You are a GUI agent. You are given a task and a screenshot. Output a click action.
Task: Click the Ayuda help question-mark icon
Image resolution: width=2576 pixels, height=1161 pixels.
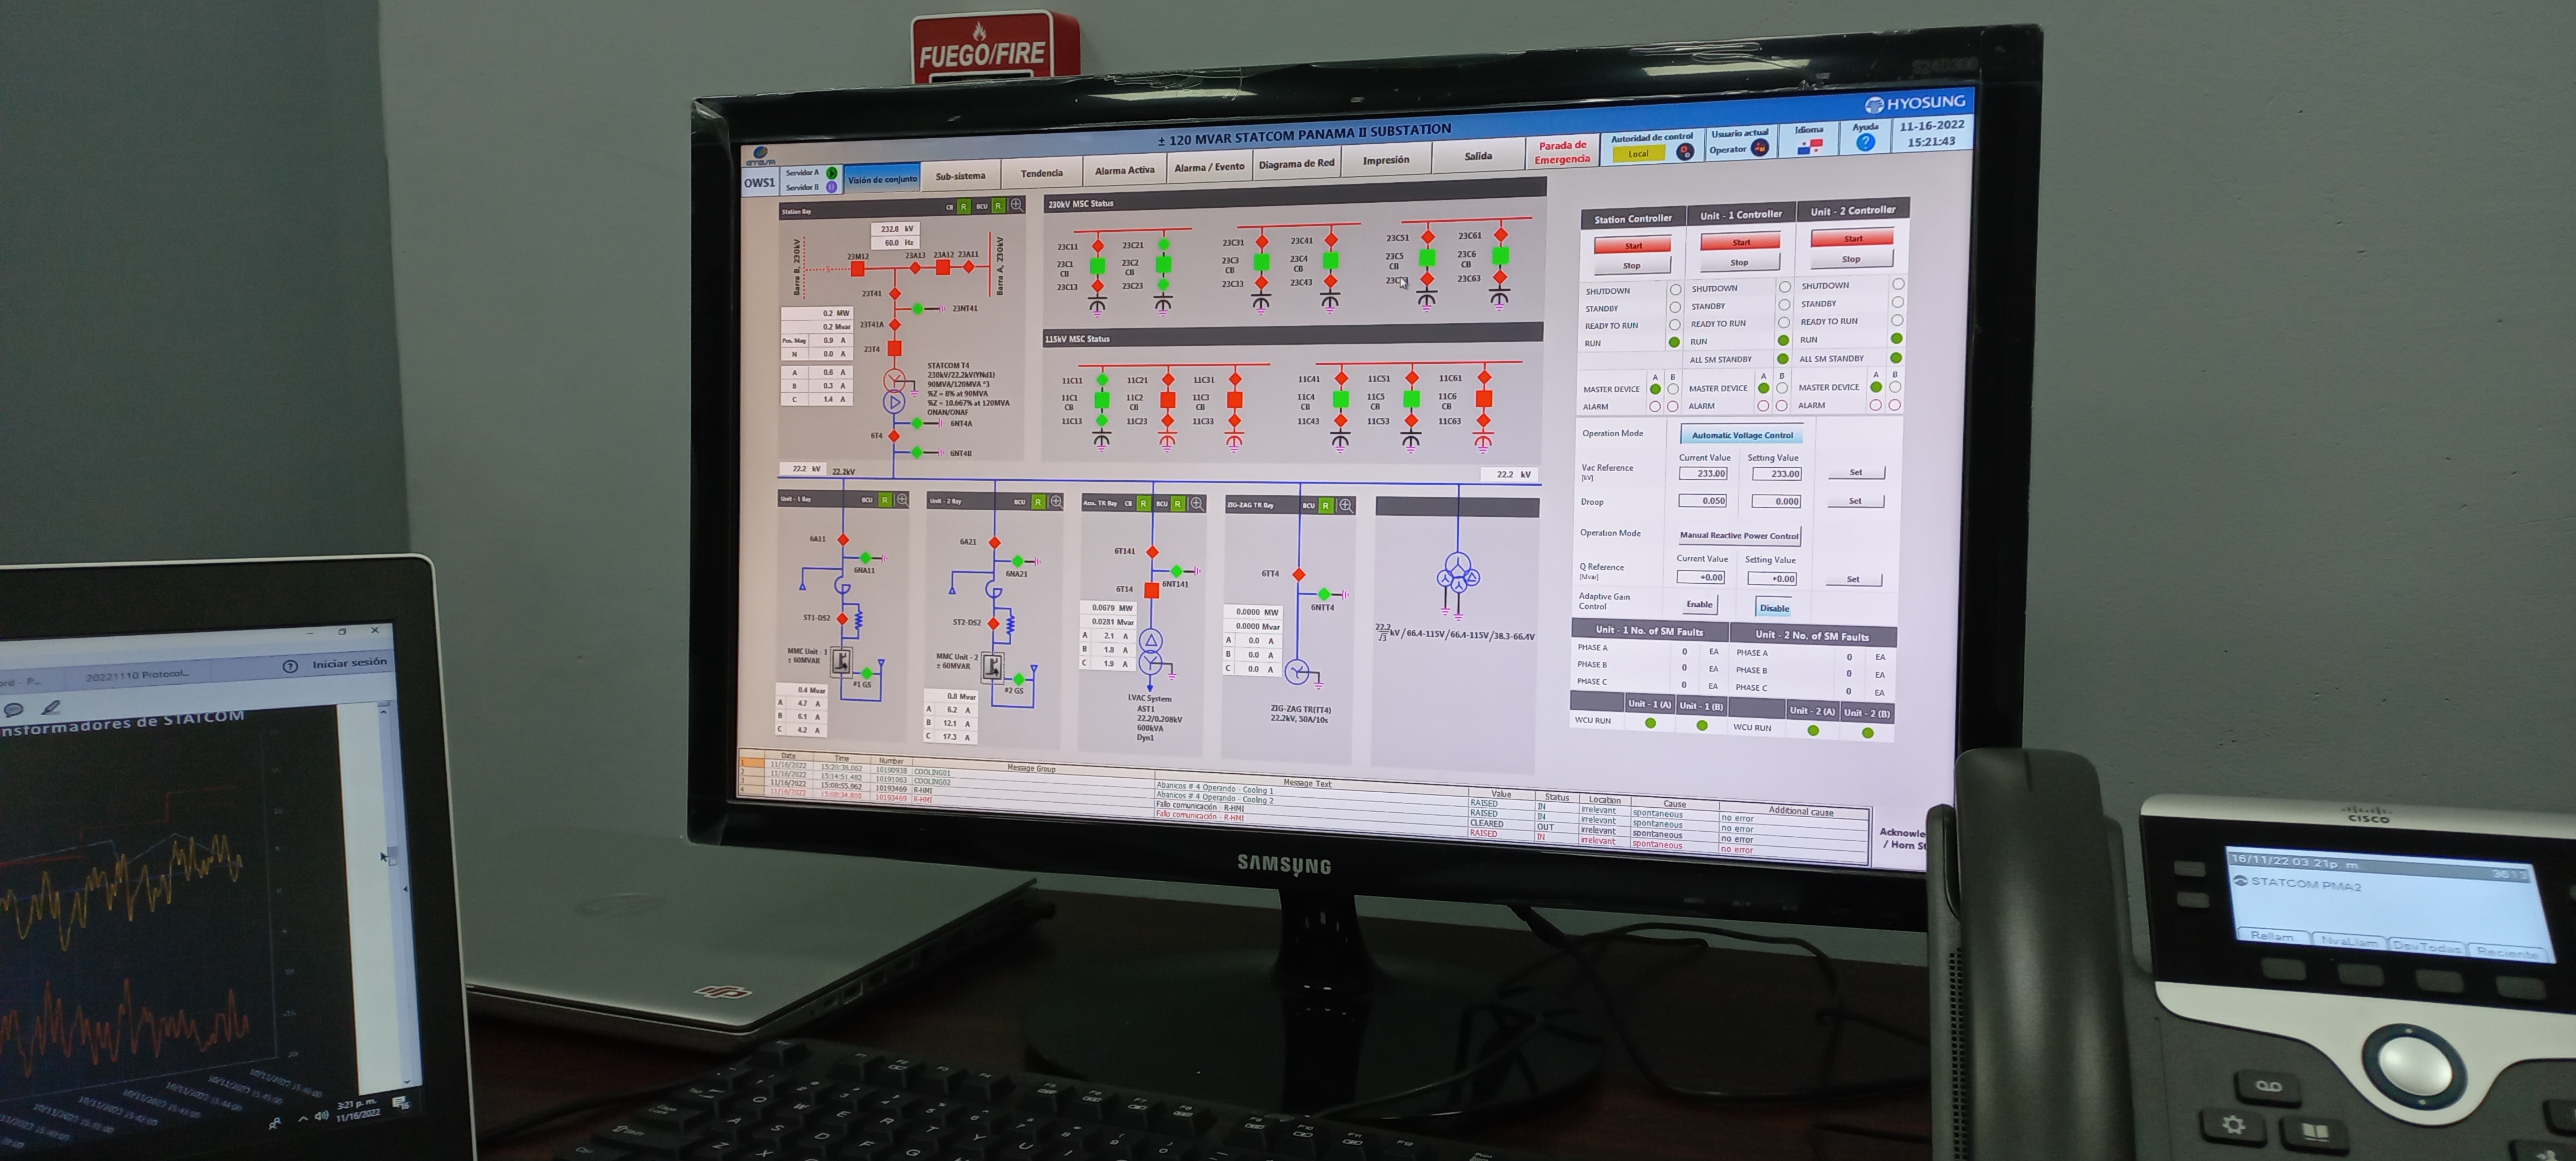[1865, 142]
